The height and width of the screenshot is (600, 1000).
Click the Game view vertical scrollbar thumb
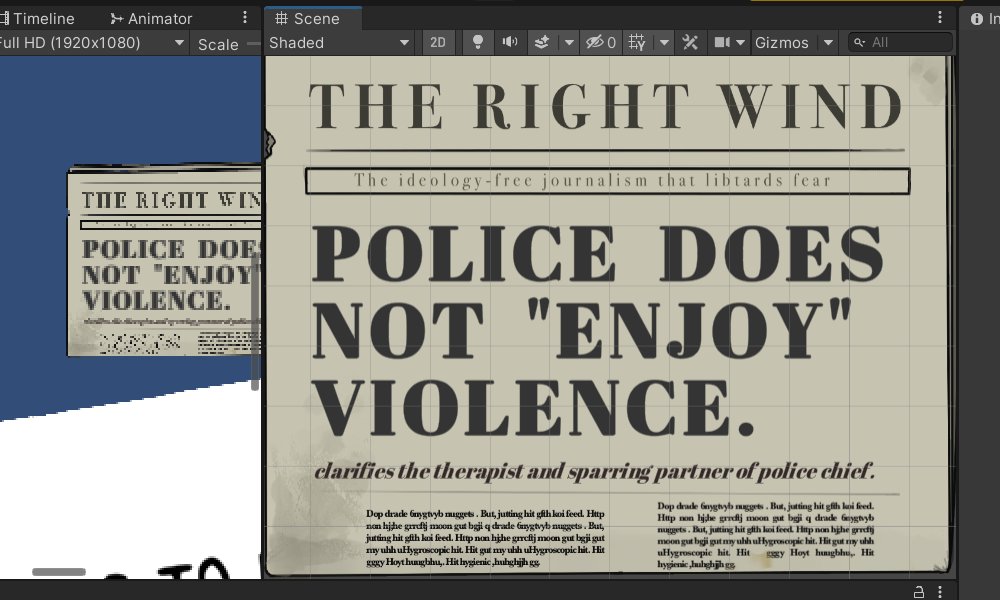click(x=255, y=320)
